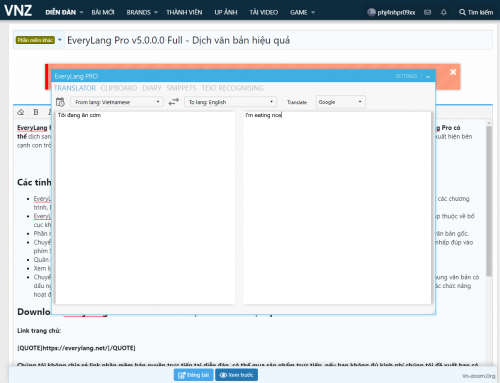500x383 pixels.
Task: Click the eraser remove formatting icon
Action: pos(21,112)
